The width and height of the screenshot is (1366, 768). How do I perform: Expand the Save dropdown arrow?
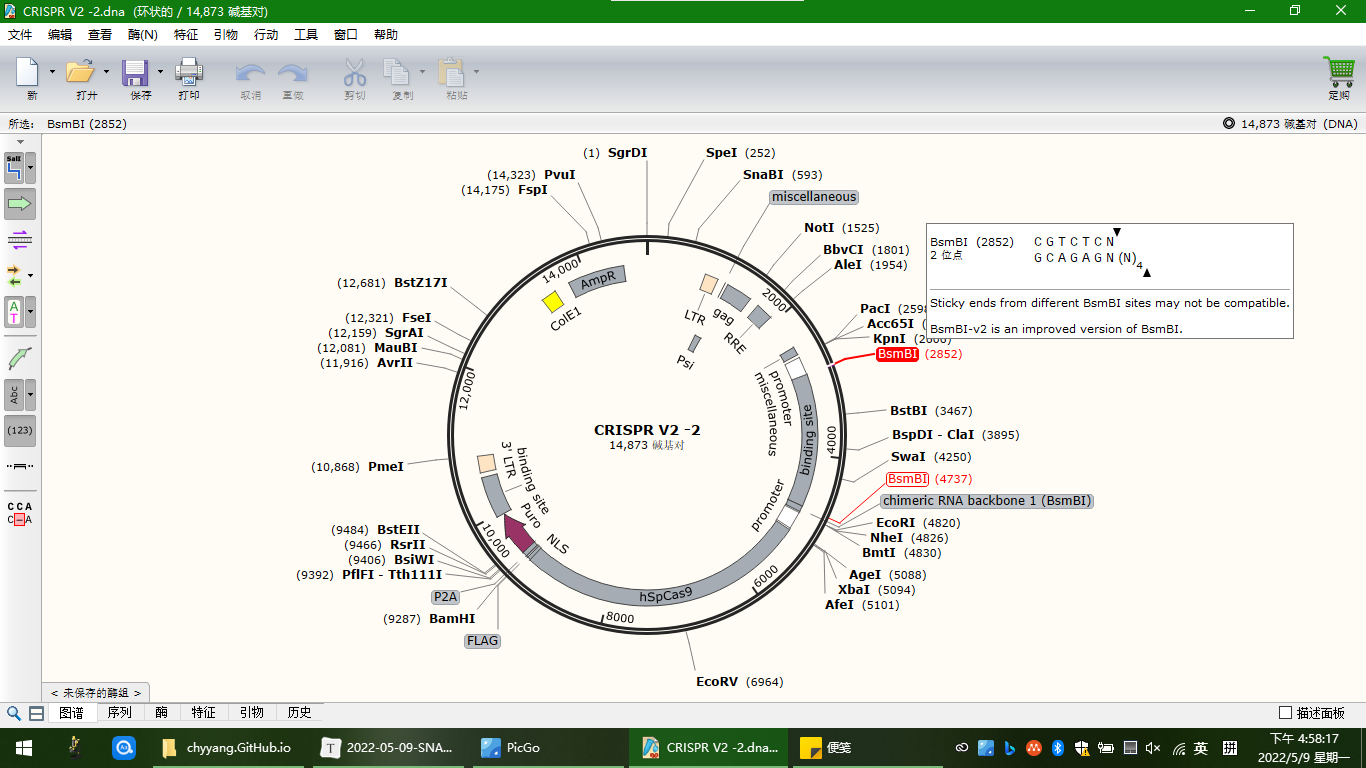click(x=160, y=71)
